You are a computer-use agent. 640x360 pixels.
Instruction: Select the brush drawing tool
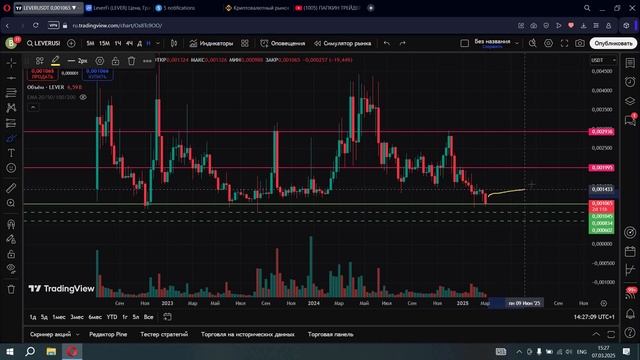coord(11,138)
